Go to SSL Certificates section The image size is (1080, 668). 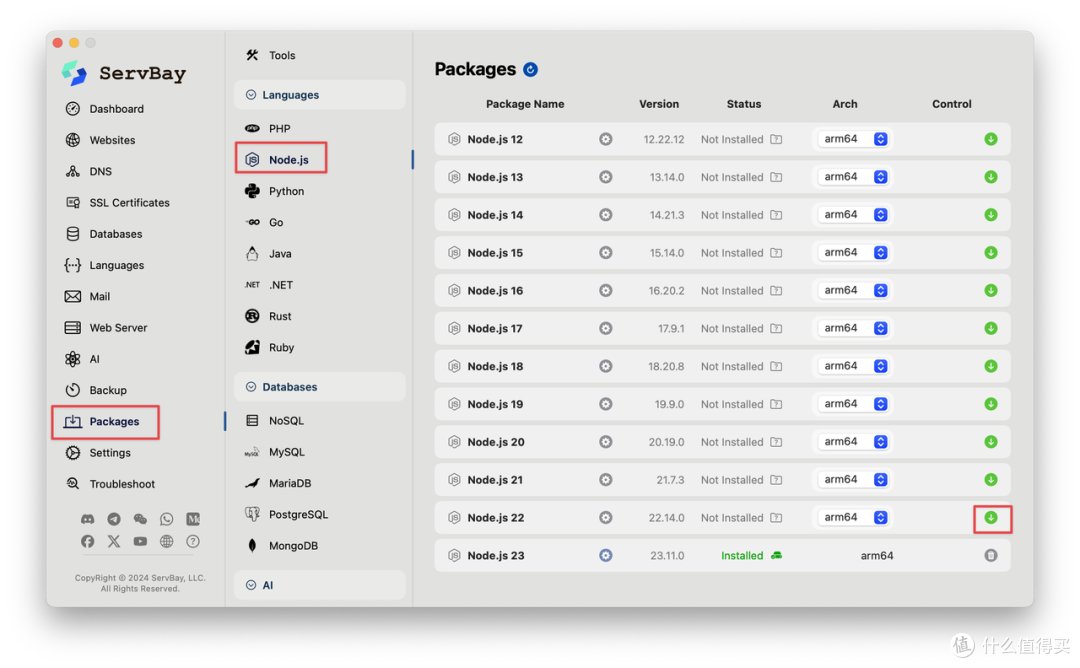point(129,203)
